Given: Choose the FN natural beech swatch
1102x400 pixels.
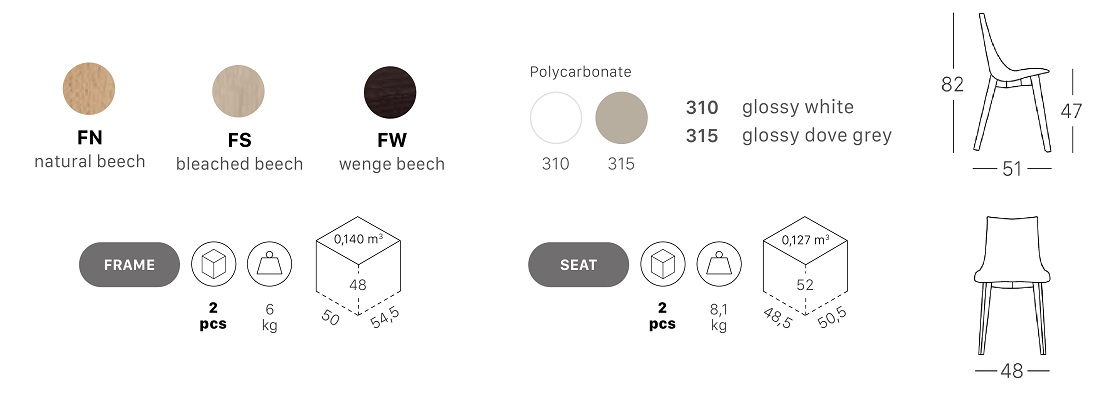Looking at the screenshot, I should (89, 89).
